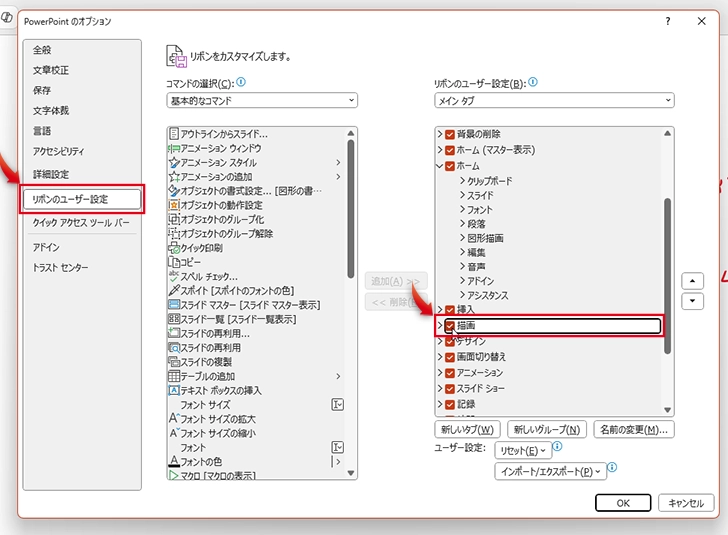Move selected tab up with arrow button

coord(692,281)
